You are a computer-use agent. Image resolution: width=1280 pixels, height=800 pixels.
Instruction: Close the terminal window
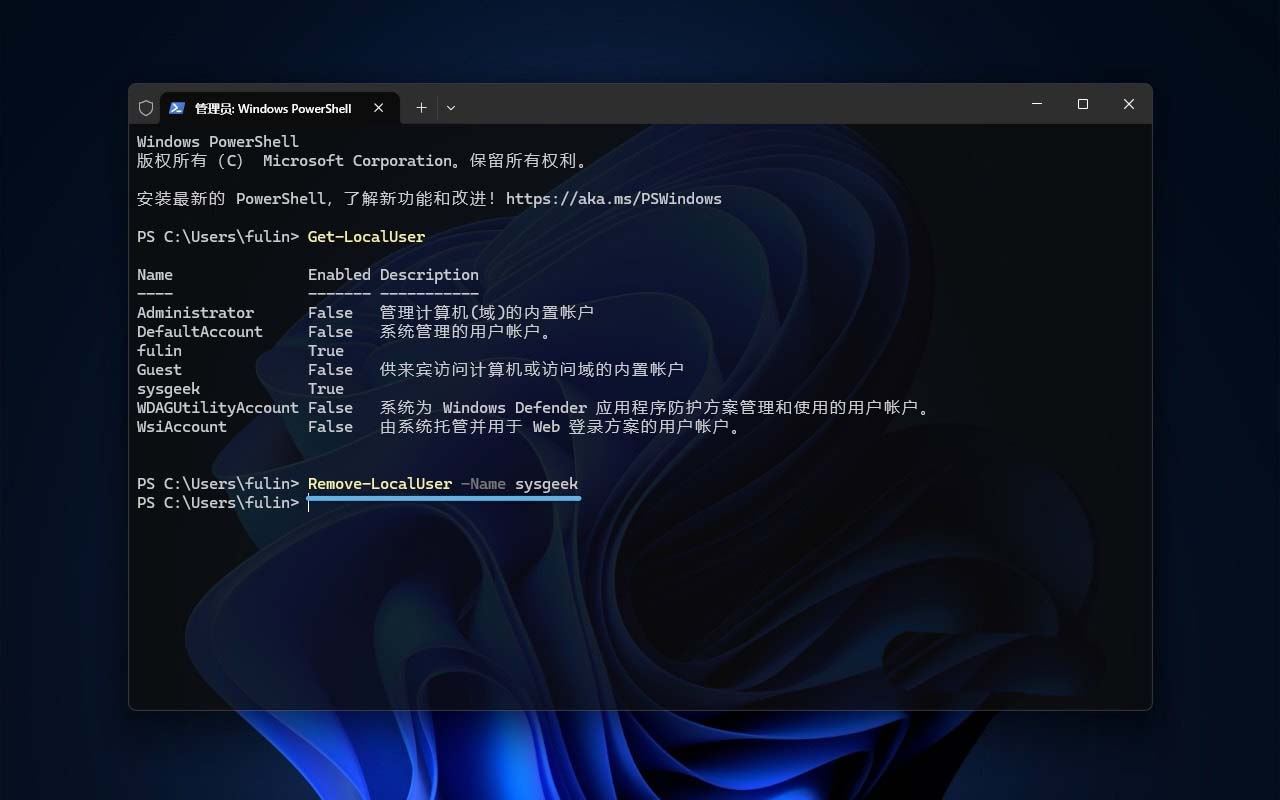pos(1128,105)
